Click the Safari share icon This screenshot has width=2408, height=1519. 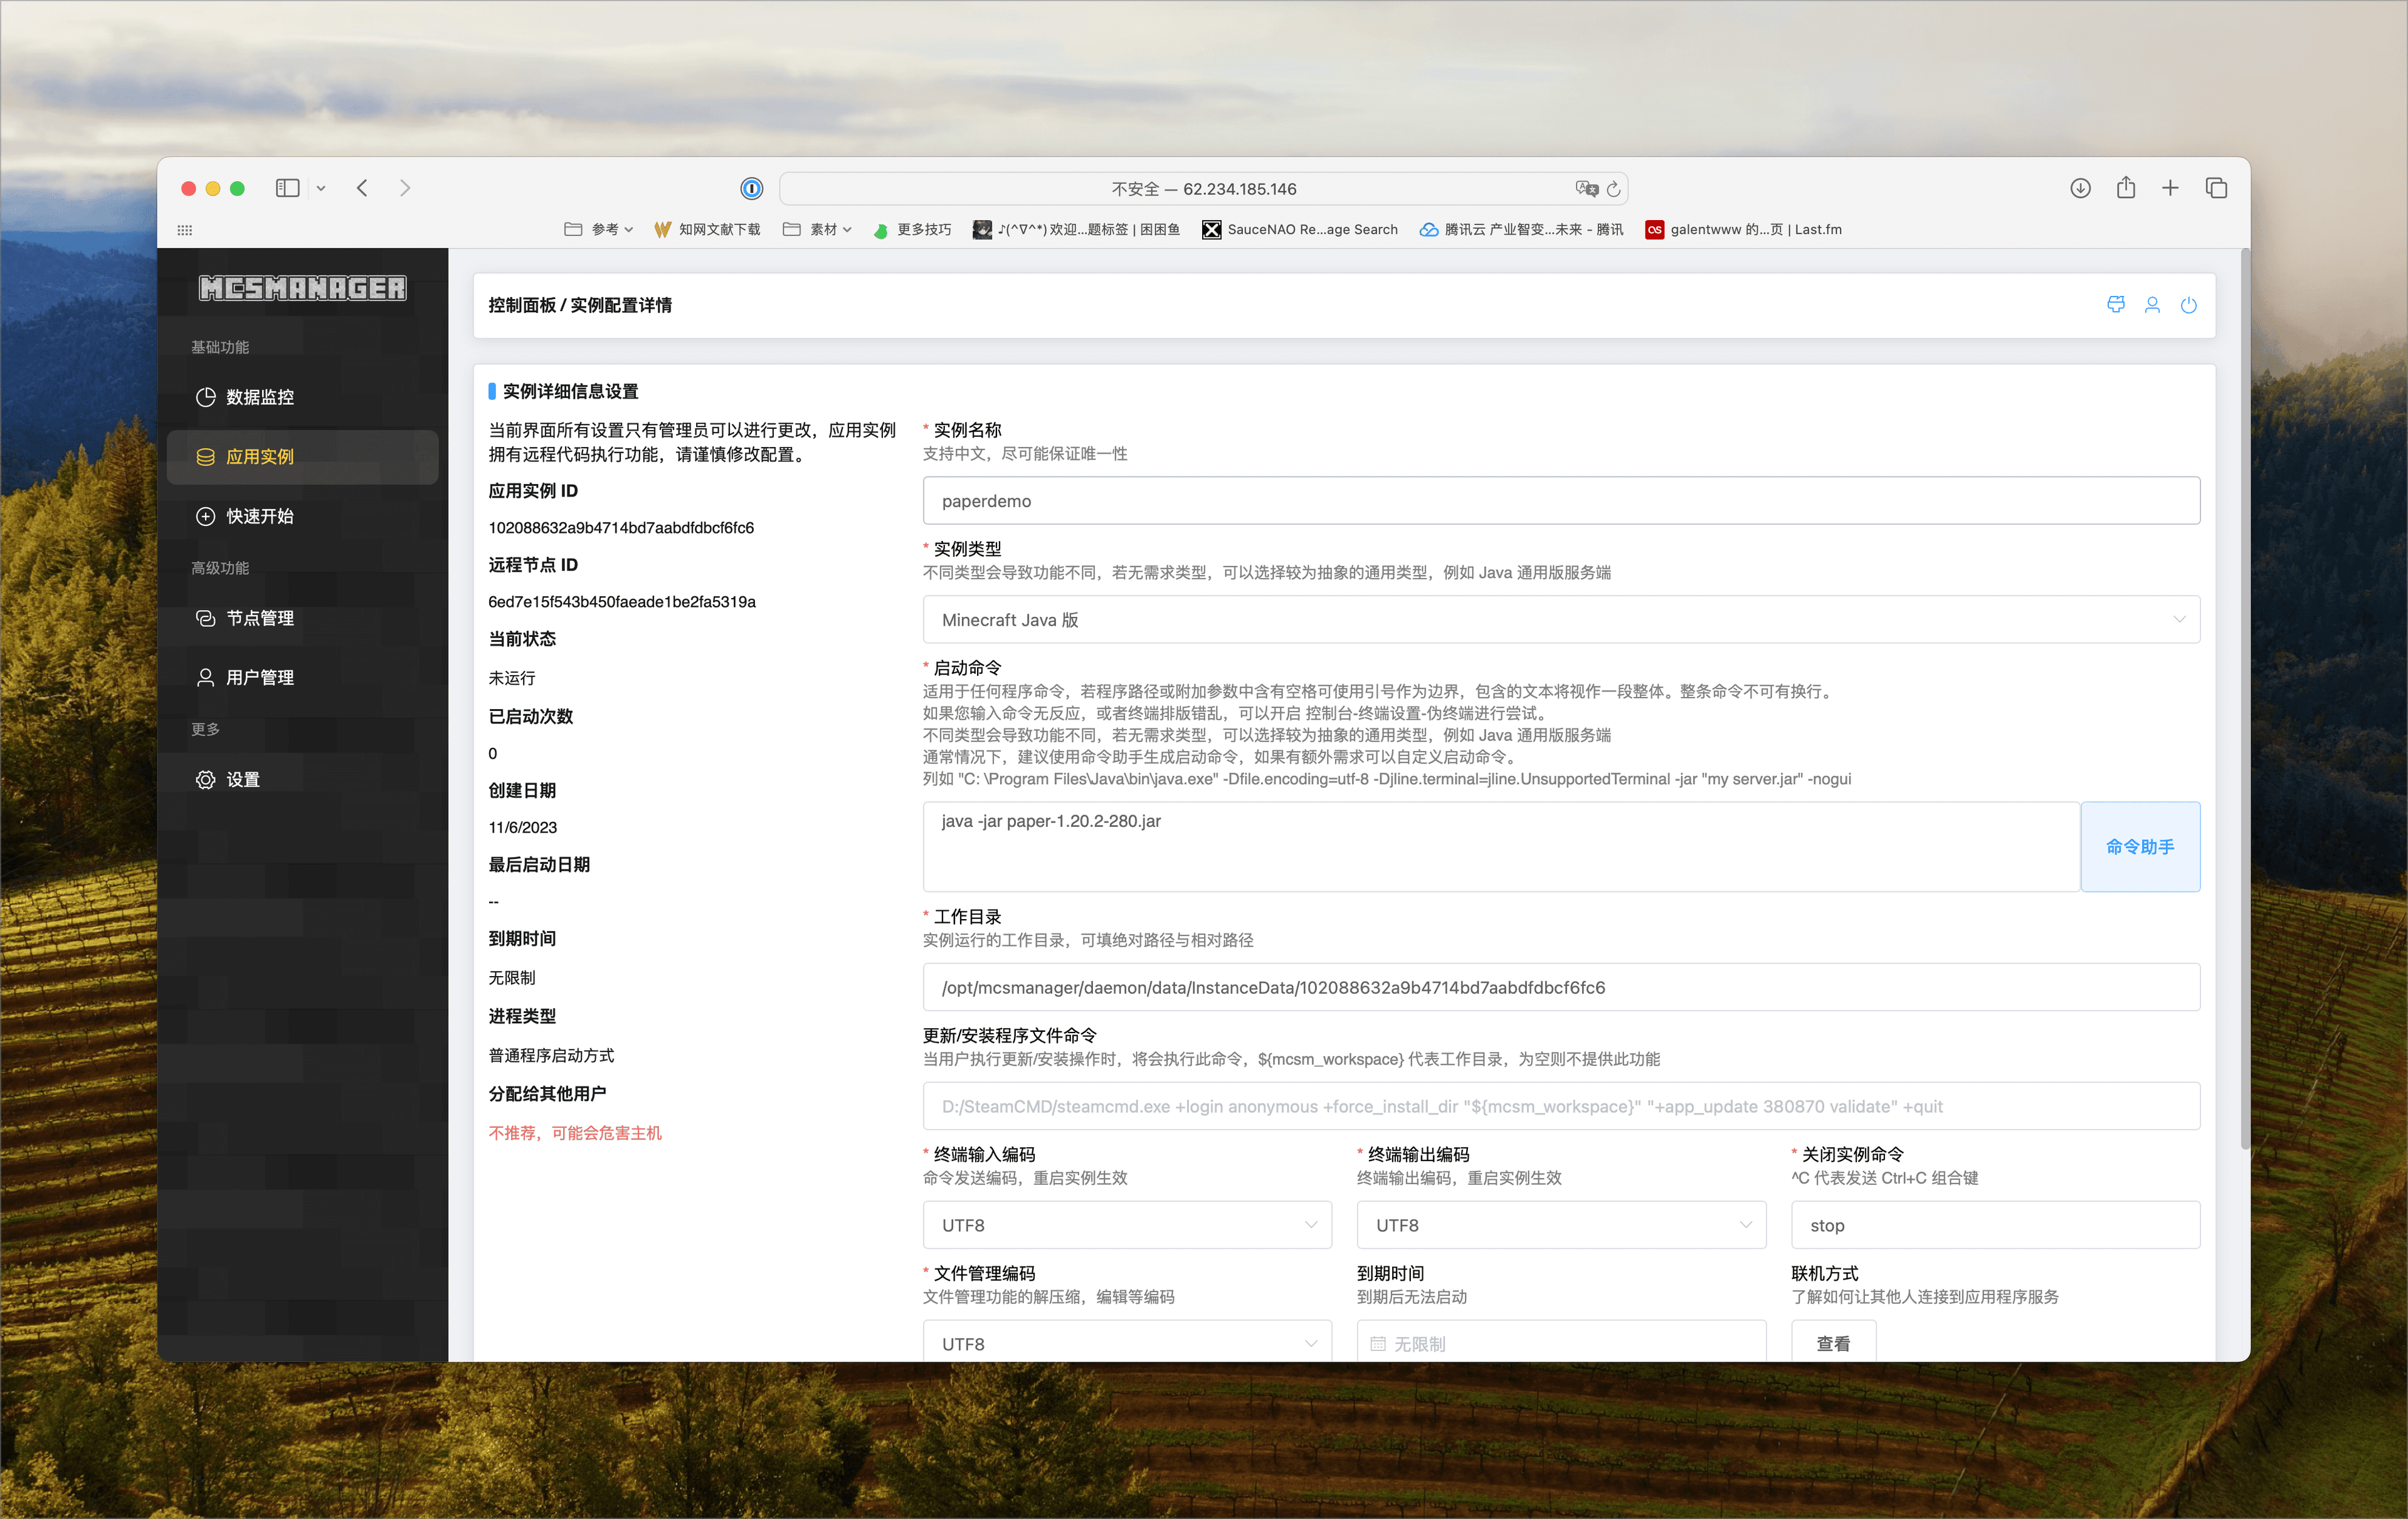click(x=2125, y=188)
